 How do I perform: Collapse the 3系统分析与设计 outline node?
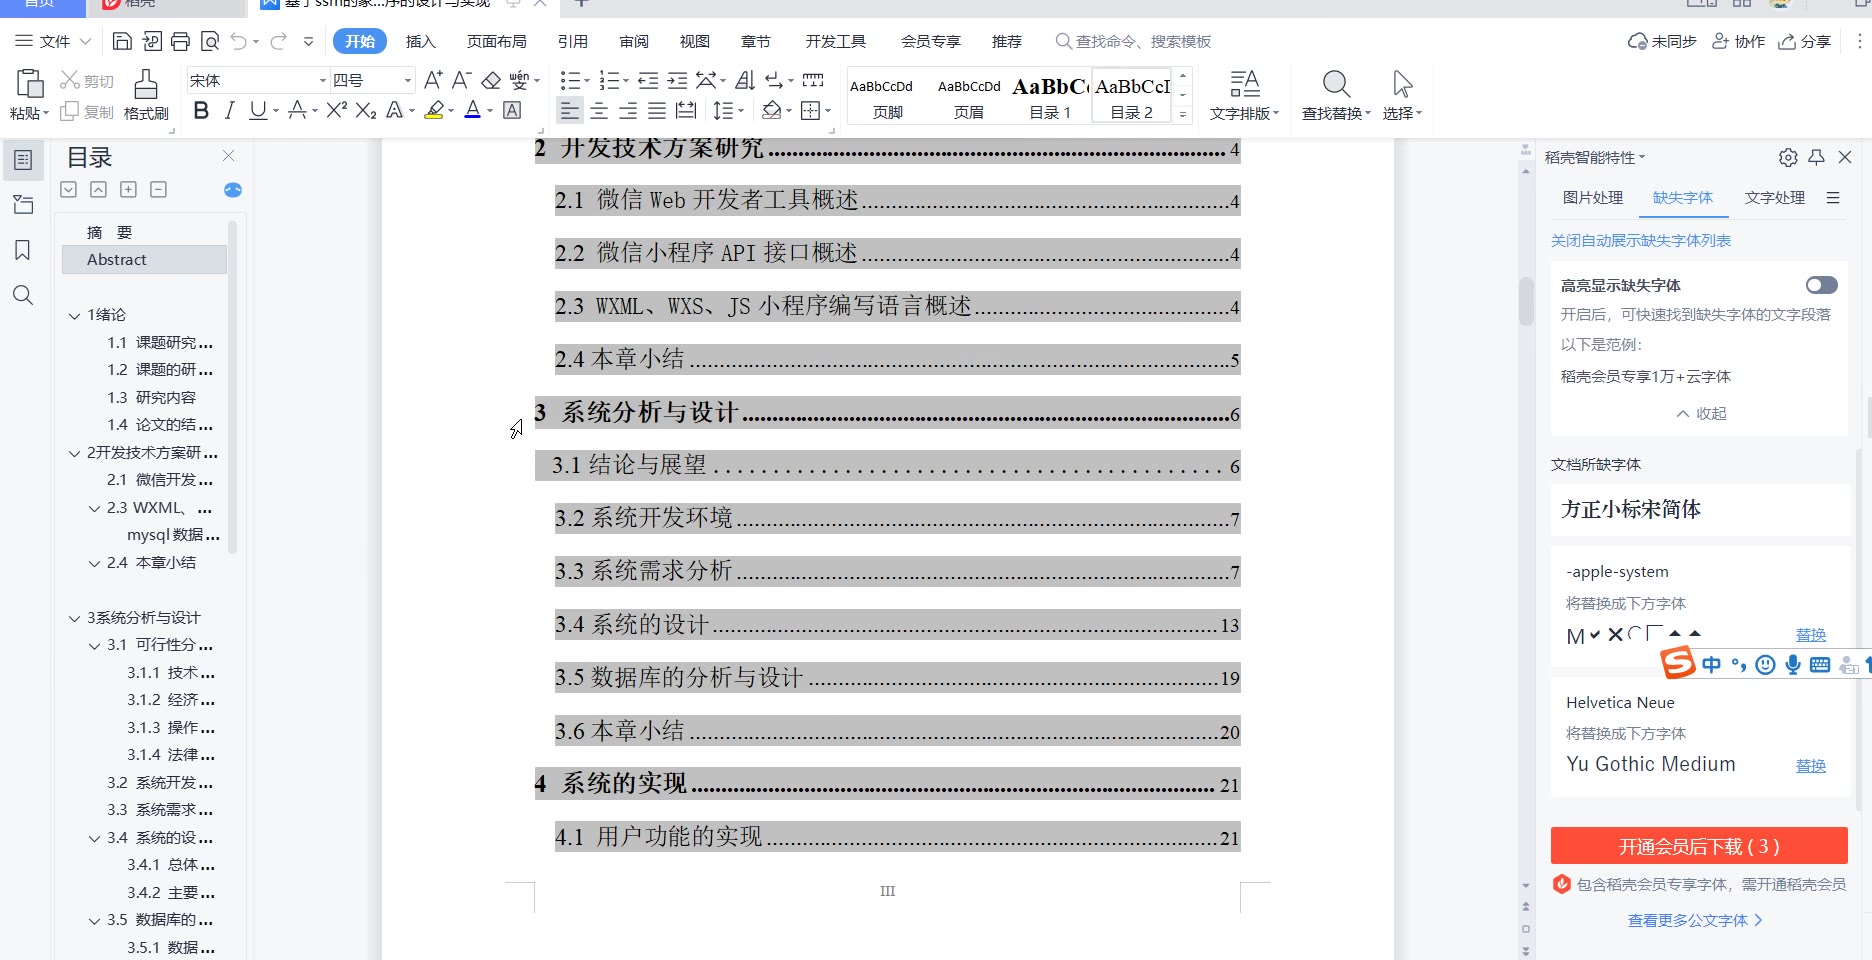pos(74,619)
